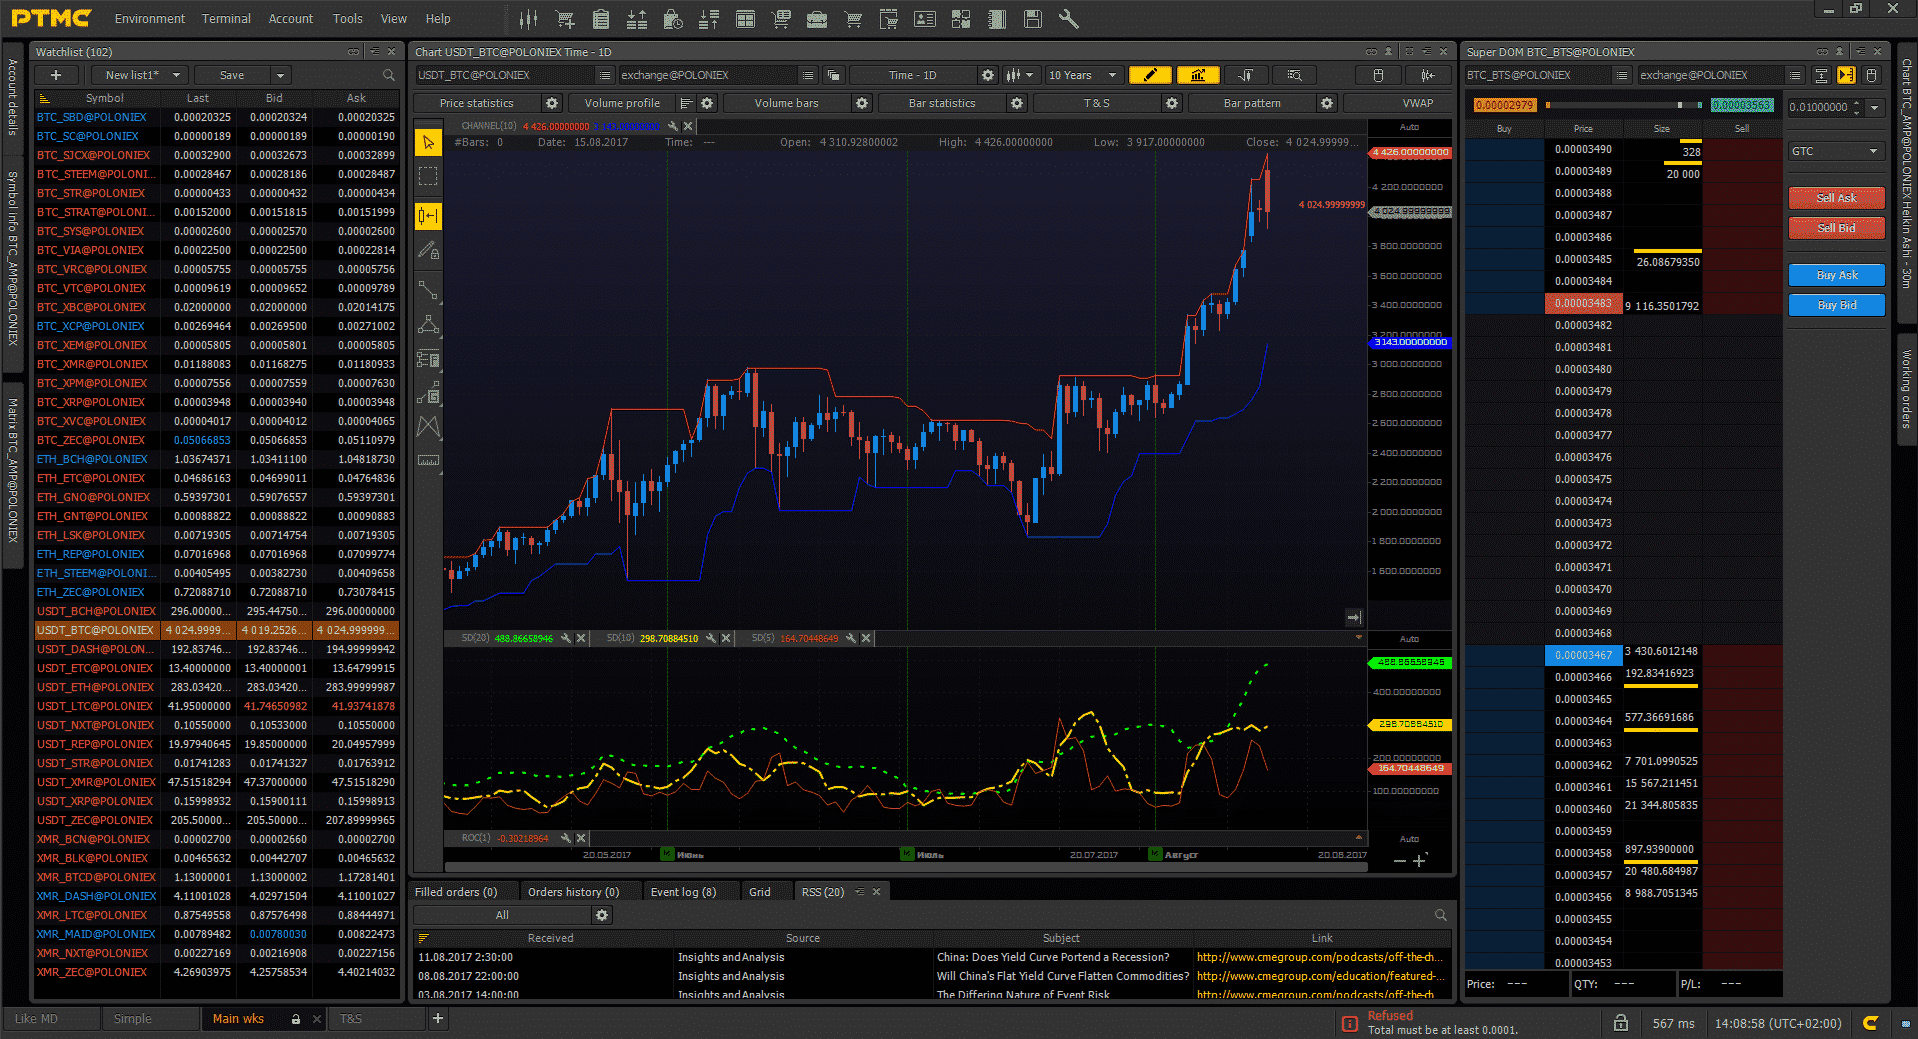Pick the trend line drawing tool
Image resolution: width=1918 pixels, height=1039 pixels.
[x=428, y=290]
